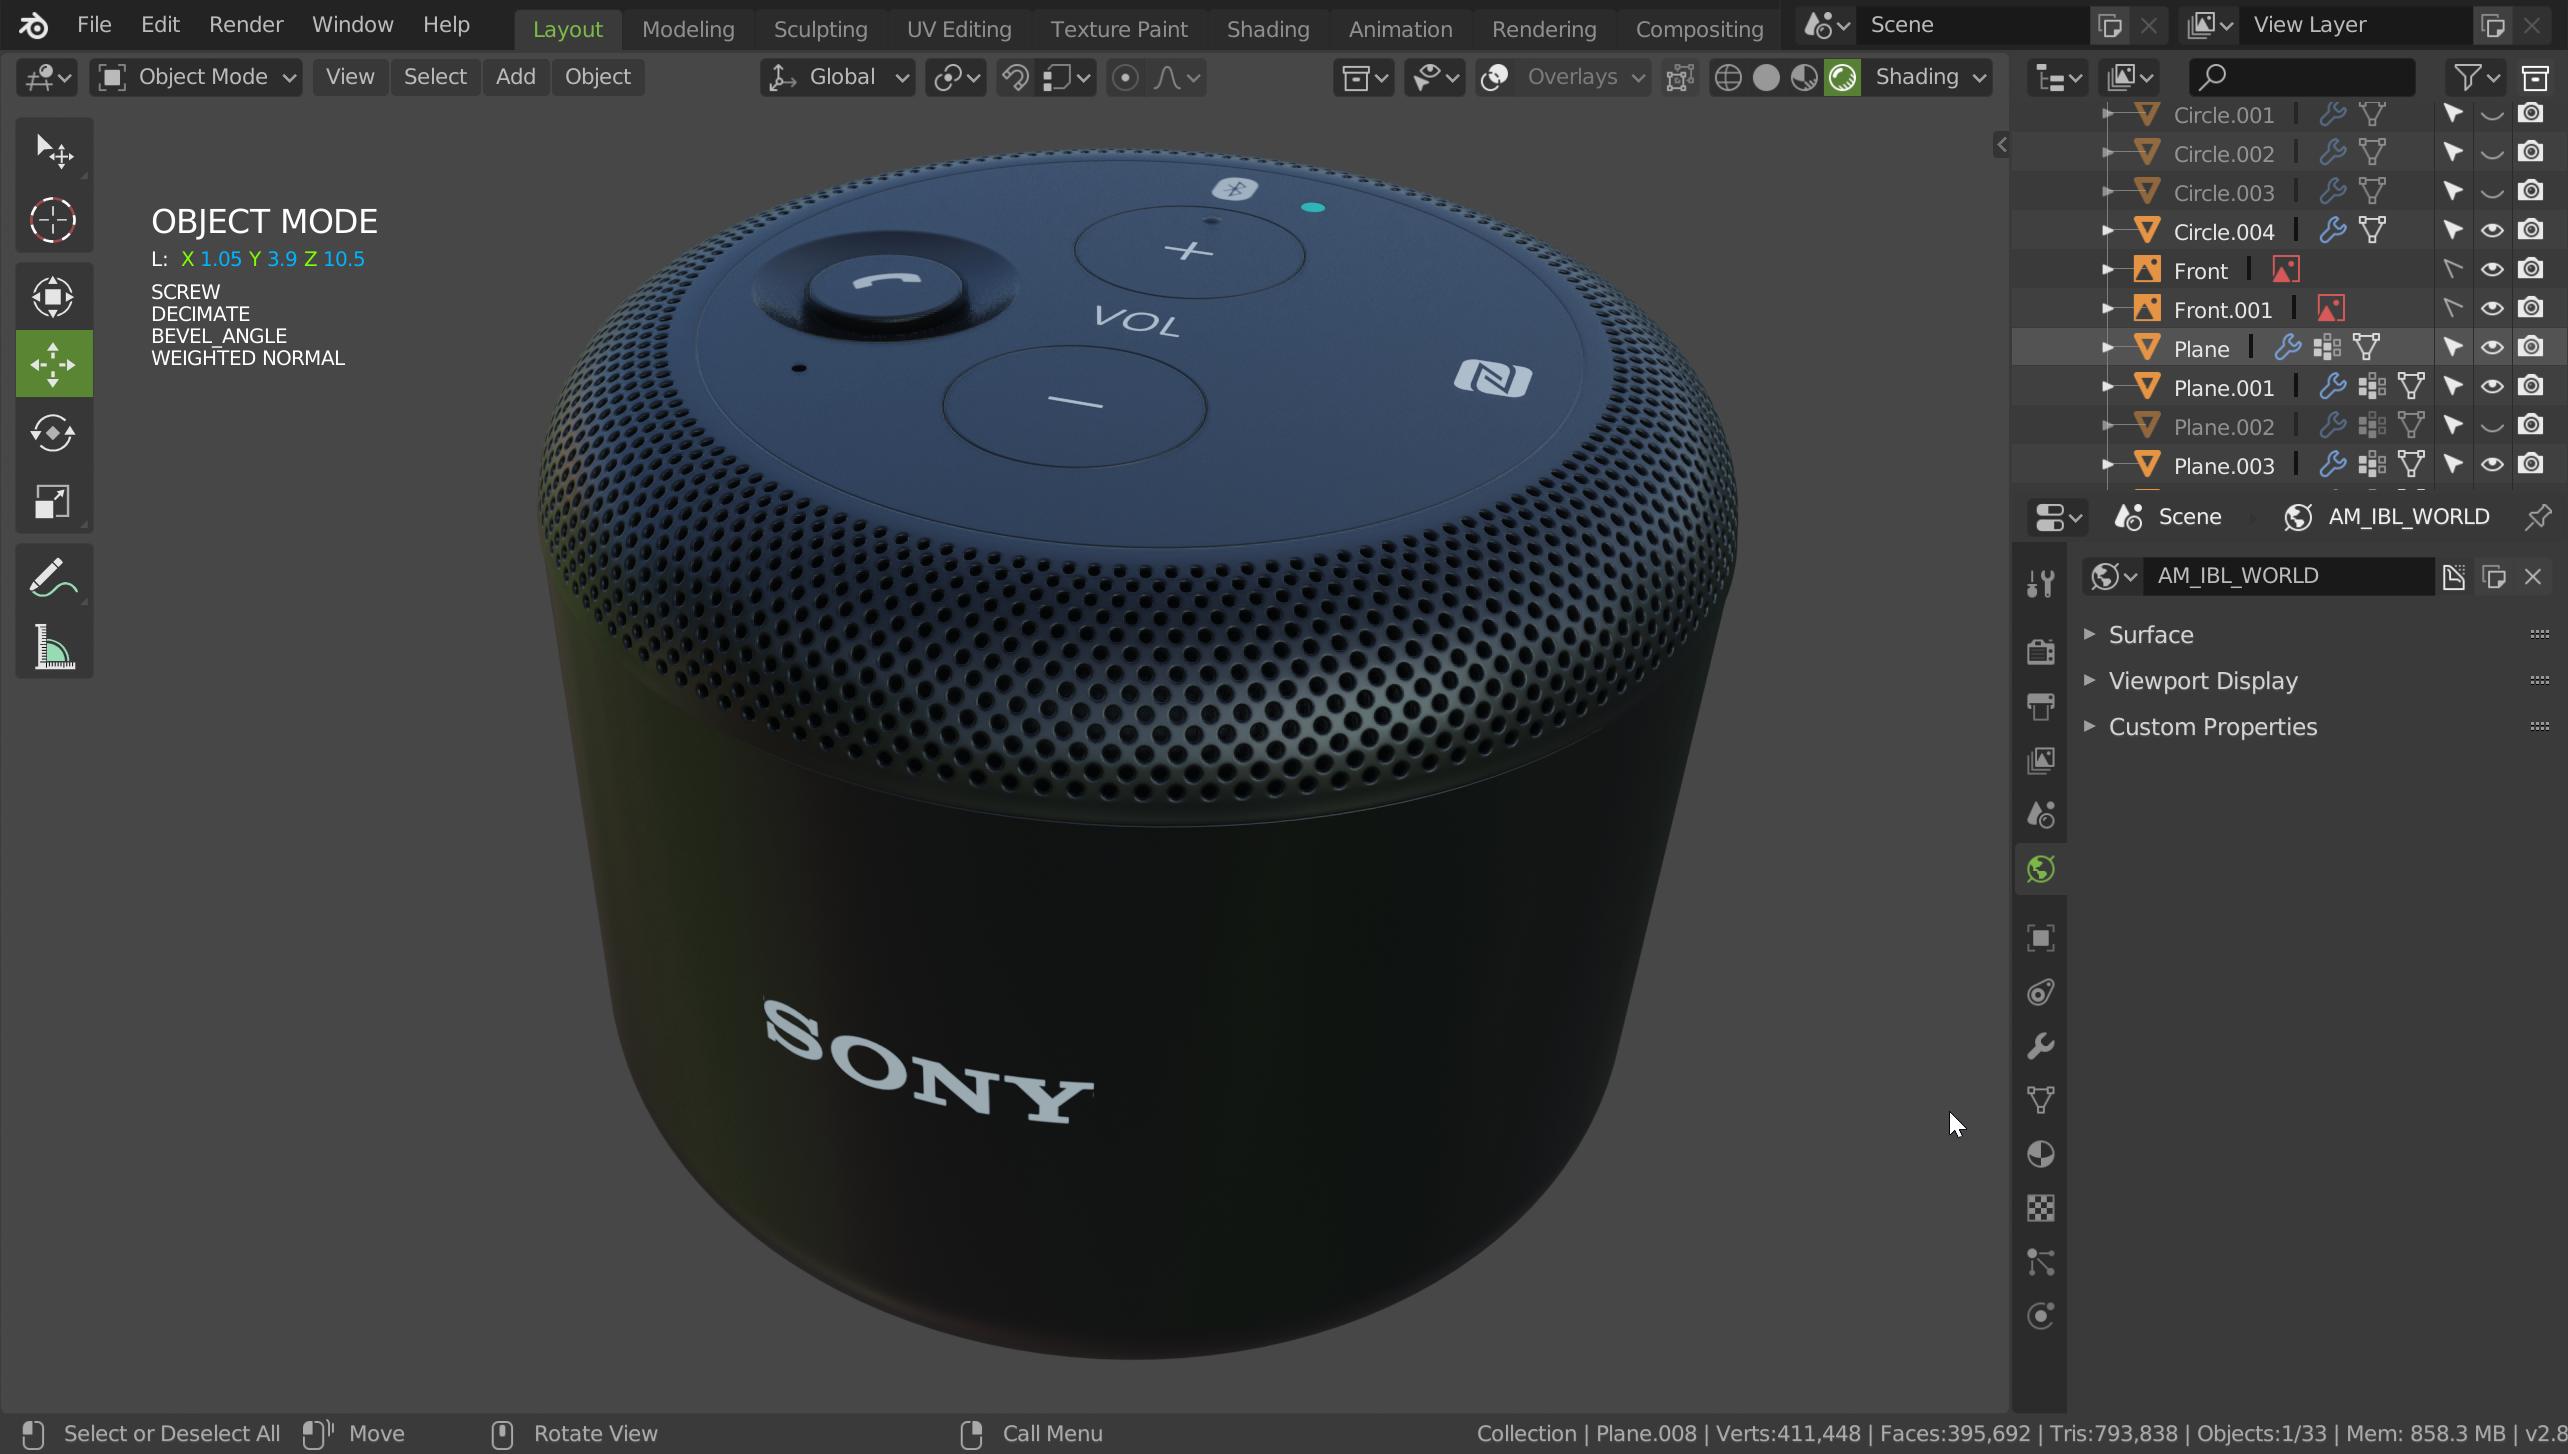
Task: Open the Texture properties tab
Action: click(x=2040, y=1208)
